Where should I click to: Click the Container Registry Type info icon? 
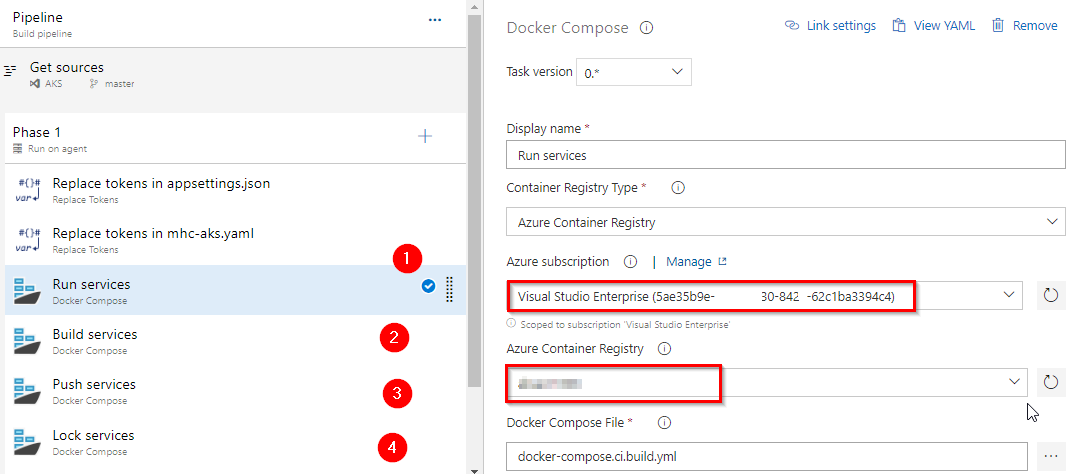click(678, 187)
